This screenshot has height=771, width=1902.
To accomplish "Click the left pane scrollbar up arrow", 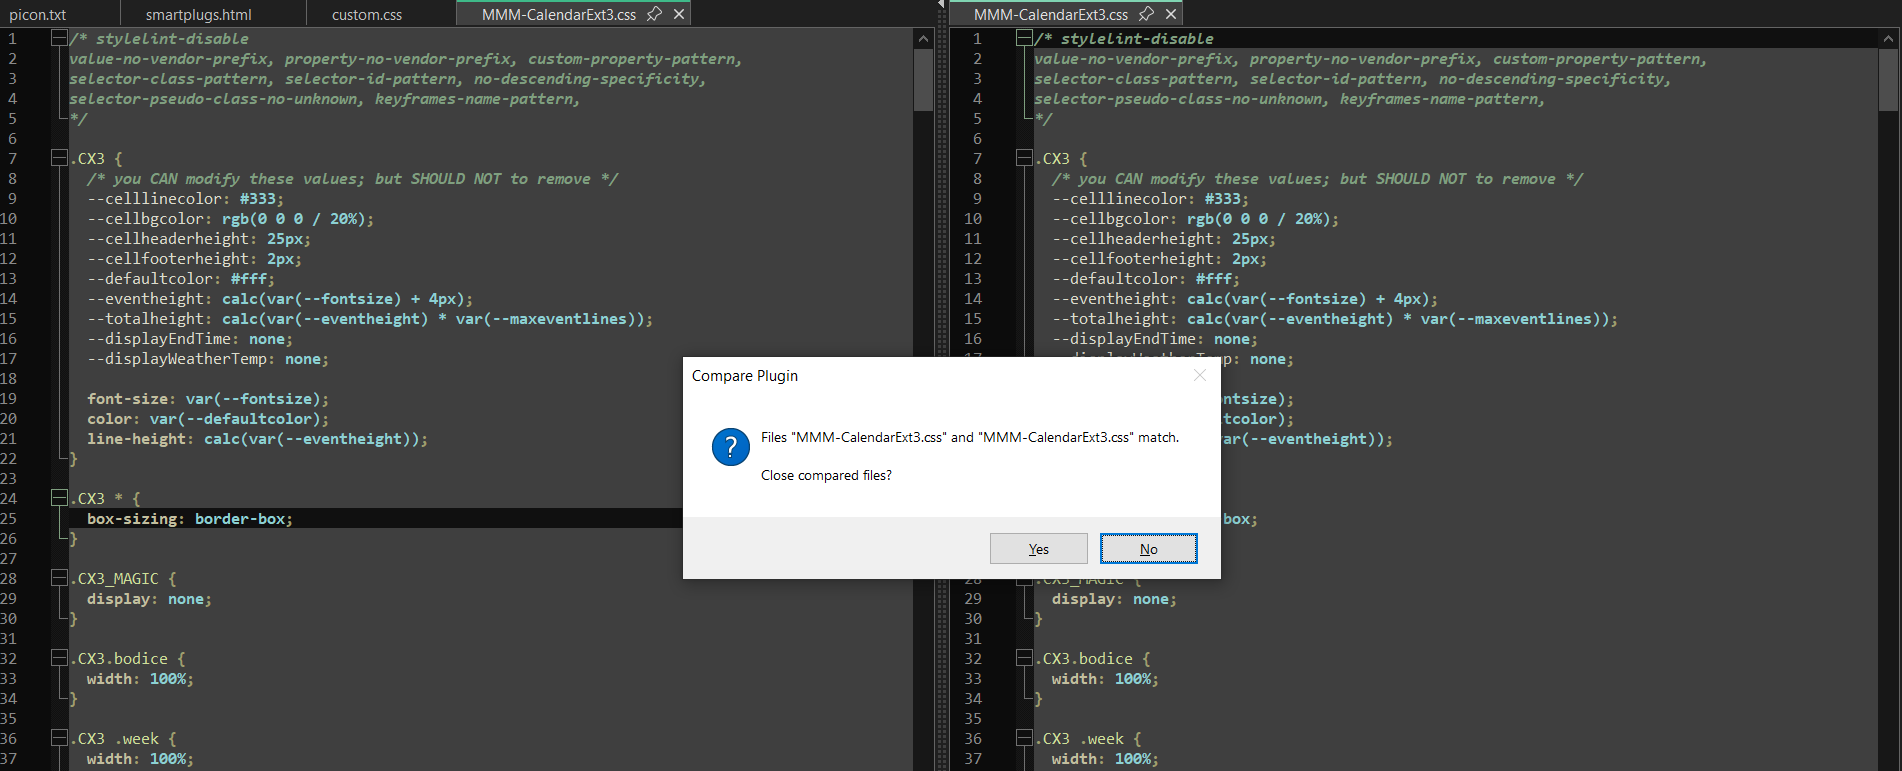I will [923, 38].
